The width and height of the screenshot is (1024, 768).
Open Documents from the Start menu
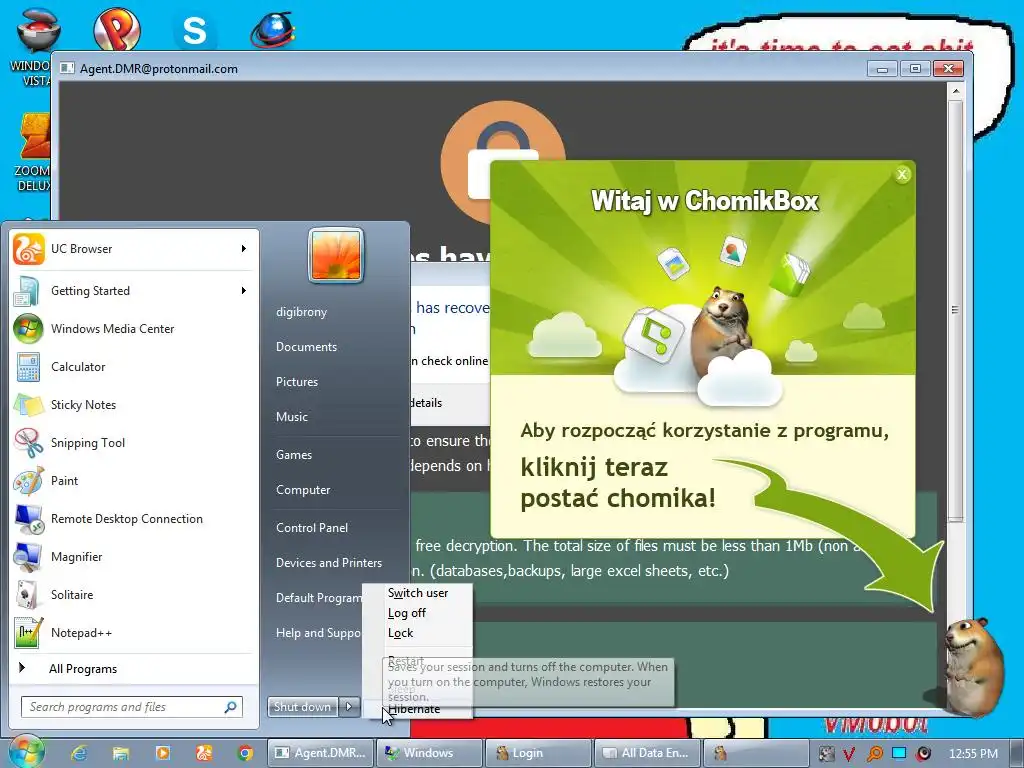click(x=306, y=347)
